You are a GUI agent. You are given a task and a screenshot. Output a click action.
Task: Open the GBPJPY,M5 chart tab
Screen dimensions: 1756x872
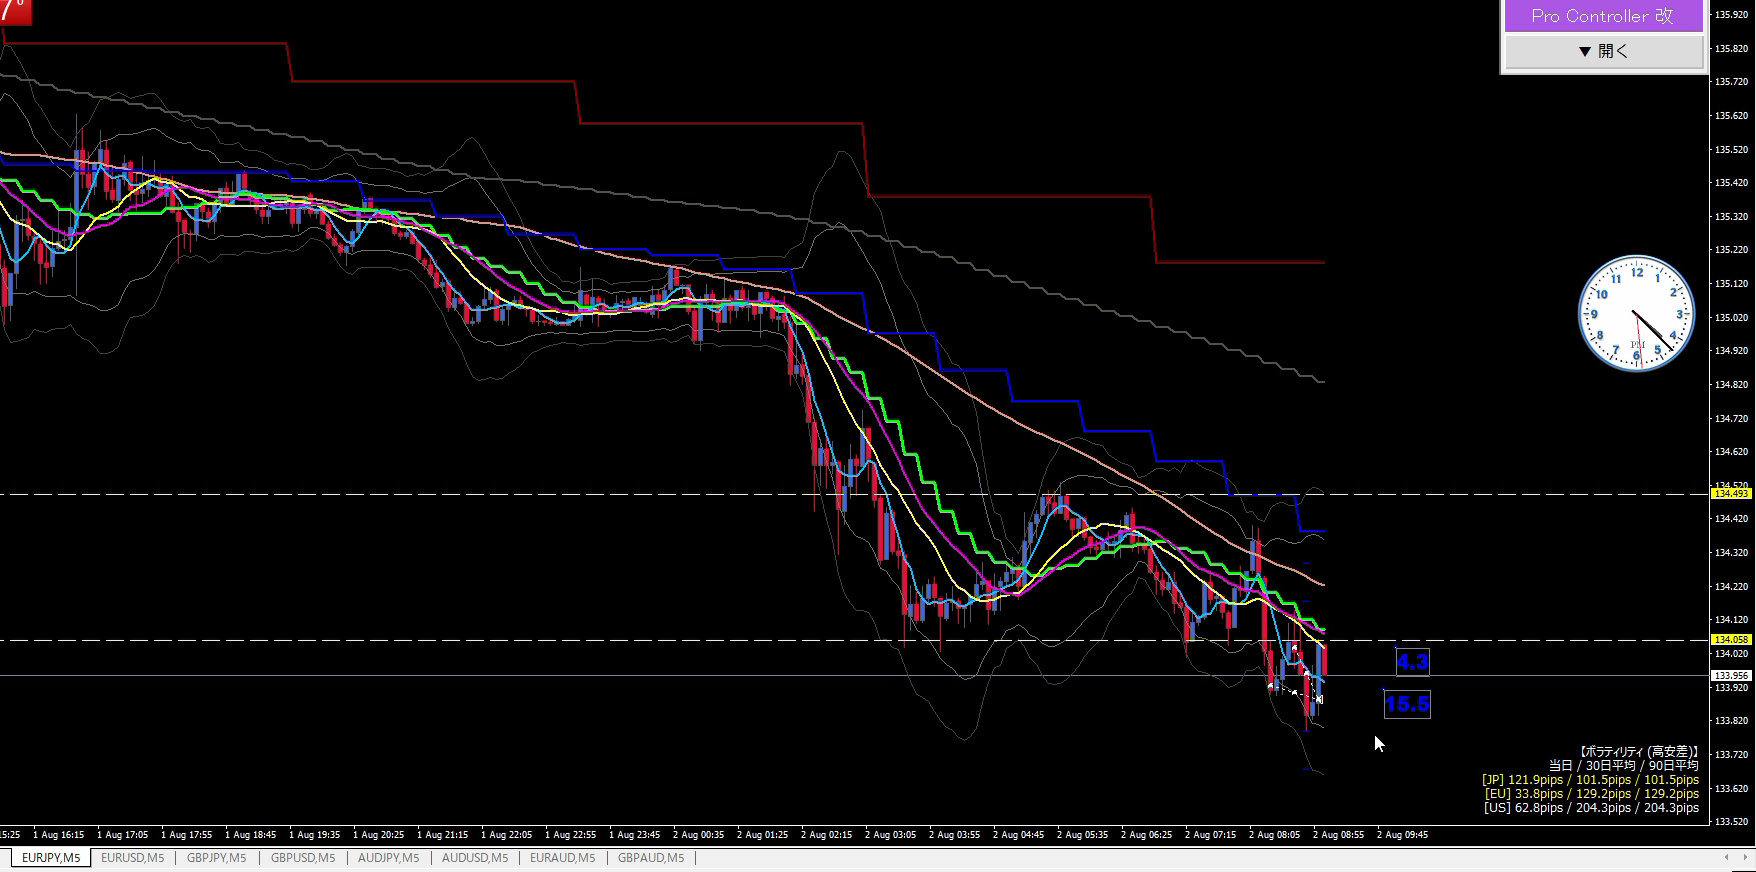point(216,858)
